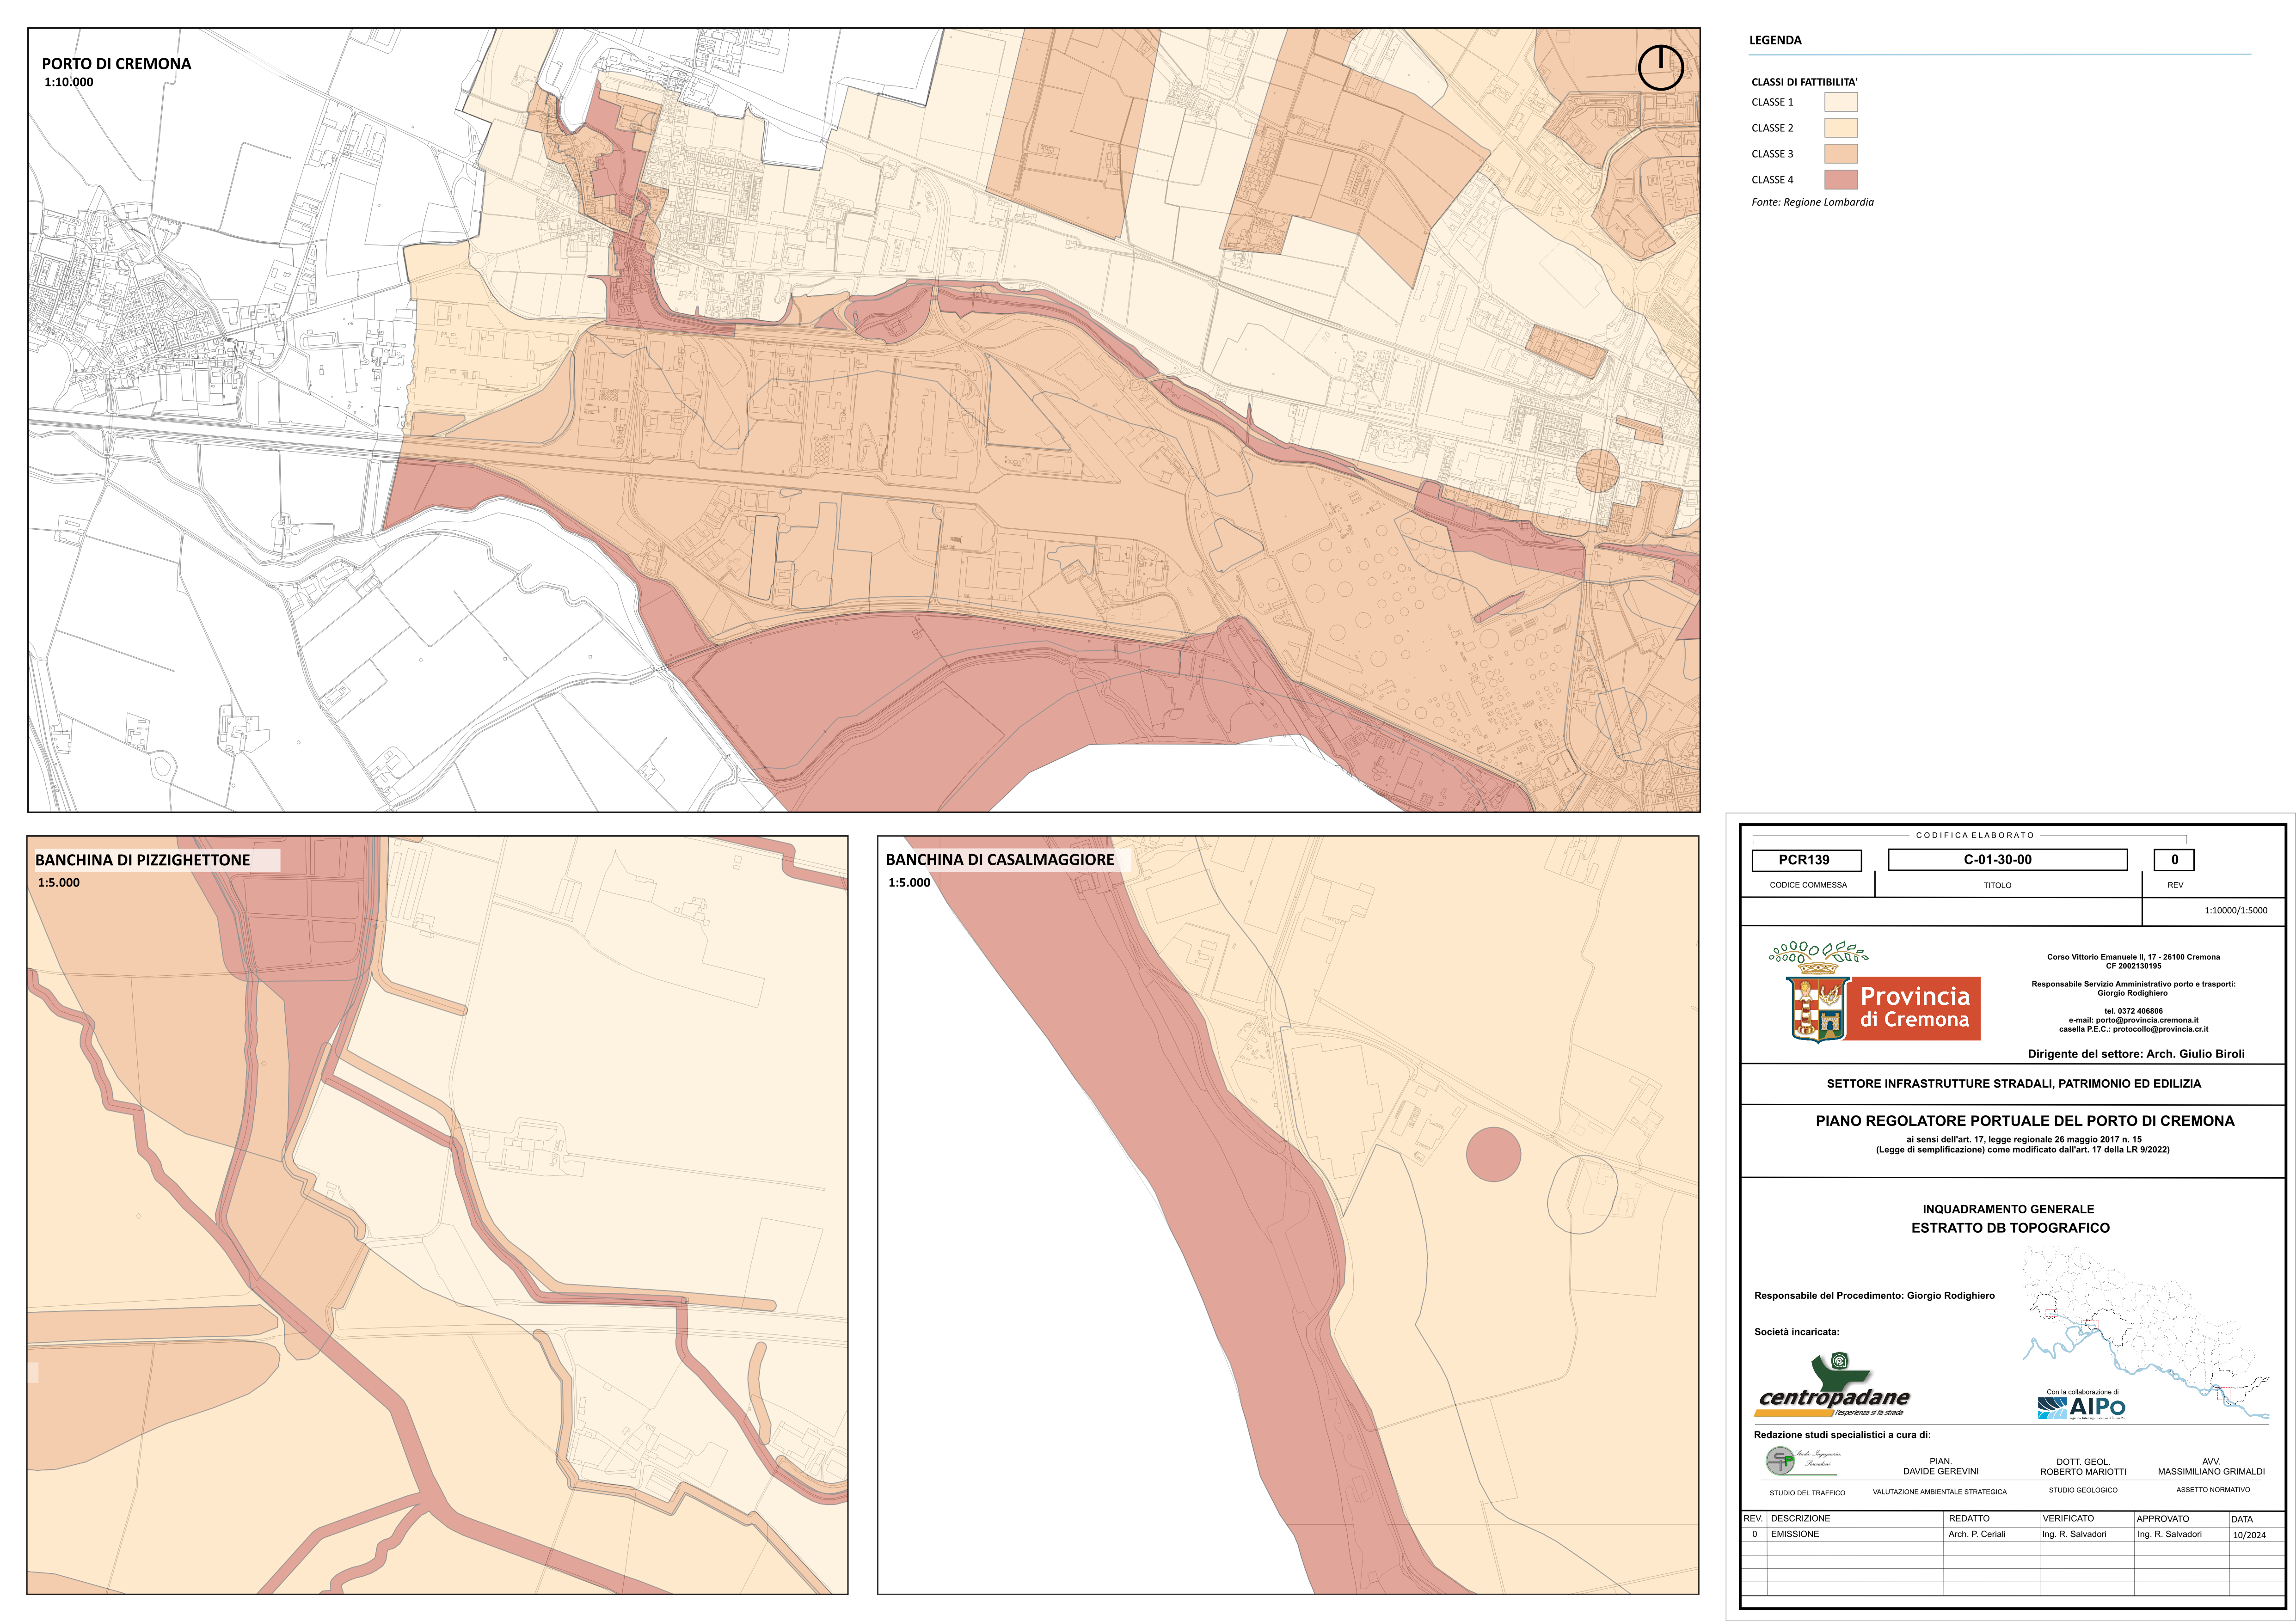Click the AIPo logo
This screenshot has width=2296, height=1621.
(2081, 1407)
